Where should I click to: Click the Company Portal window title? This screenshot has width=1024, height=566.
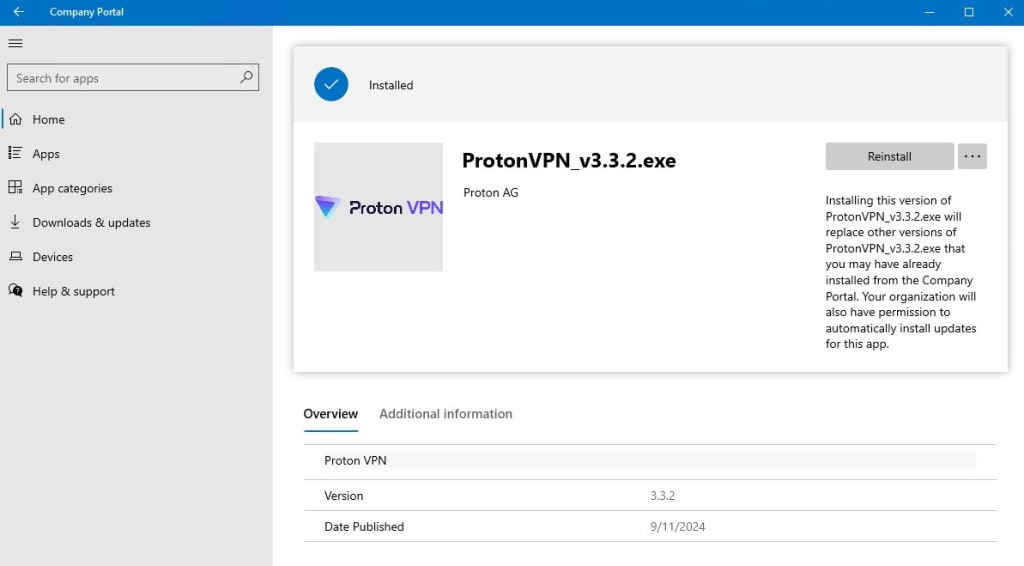click(86, 12)
